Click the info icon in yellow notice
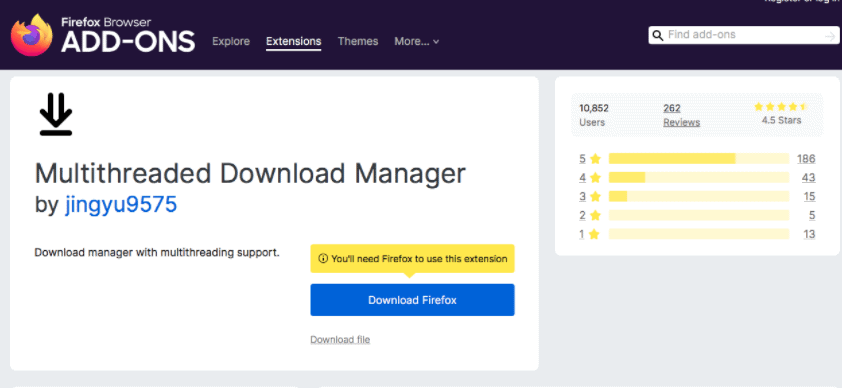Screen dimensions: 842x388 (x=323, y=259)
